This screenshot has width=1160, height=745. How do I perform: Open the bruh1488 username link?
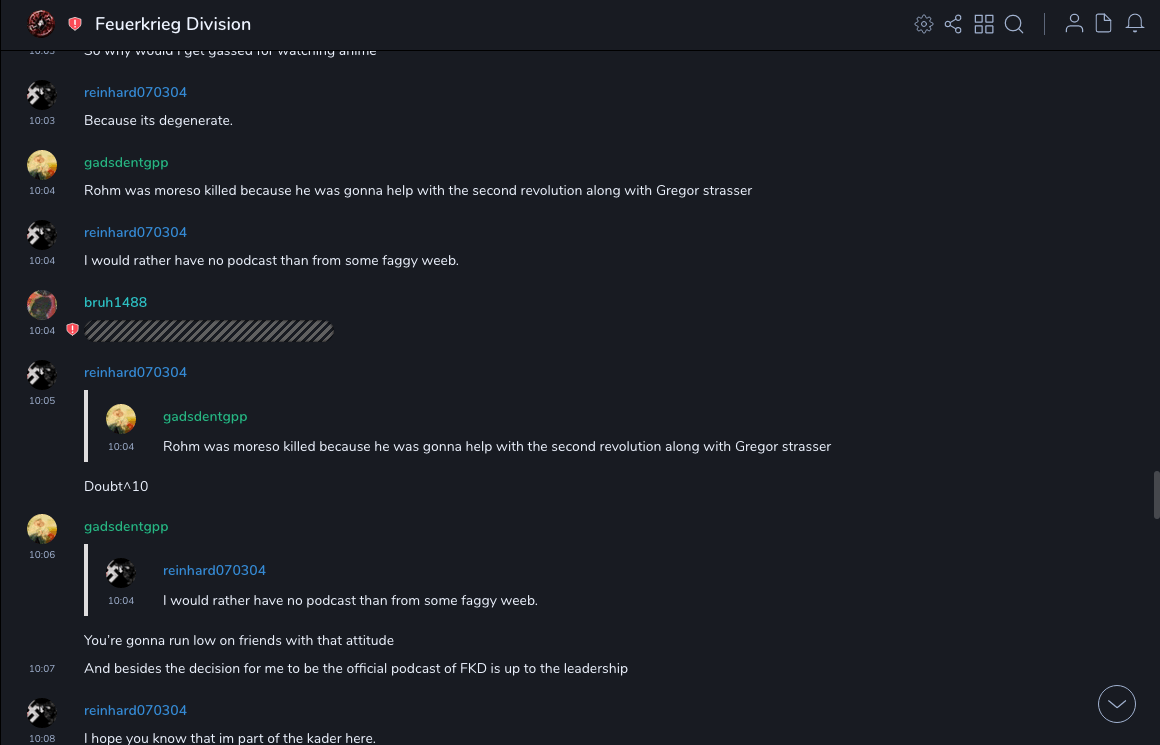[115, 302]
